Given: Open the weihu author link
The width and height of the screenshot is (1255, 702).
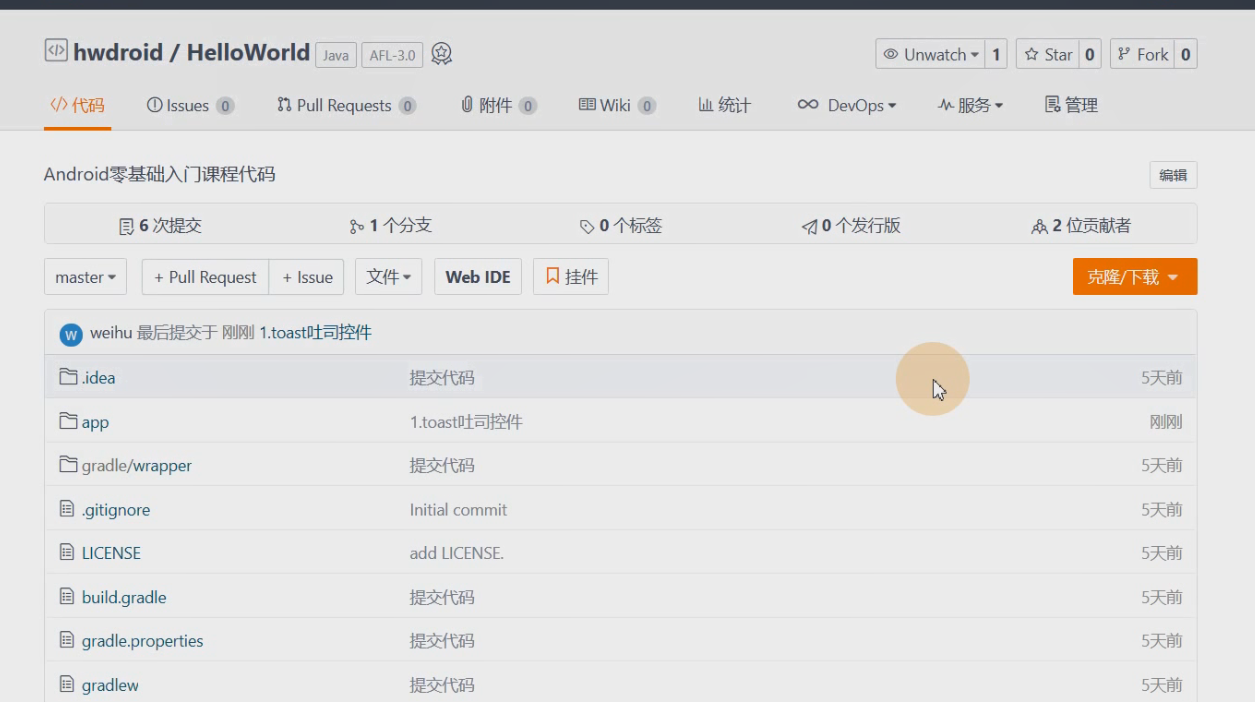Looking at the screenshot, I should point(111,332).
